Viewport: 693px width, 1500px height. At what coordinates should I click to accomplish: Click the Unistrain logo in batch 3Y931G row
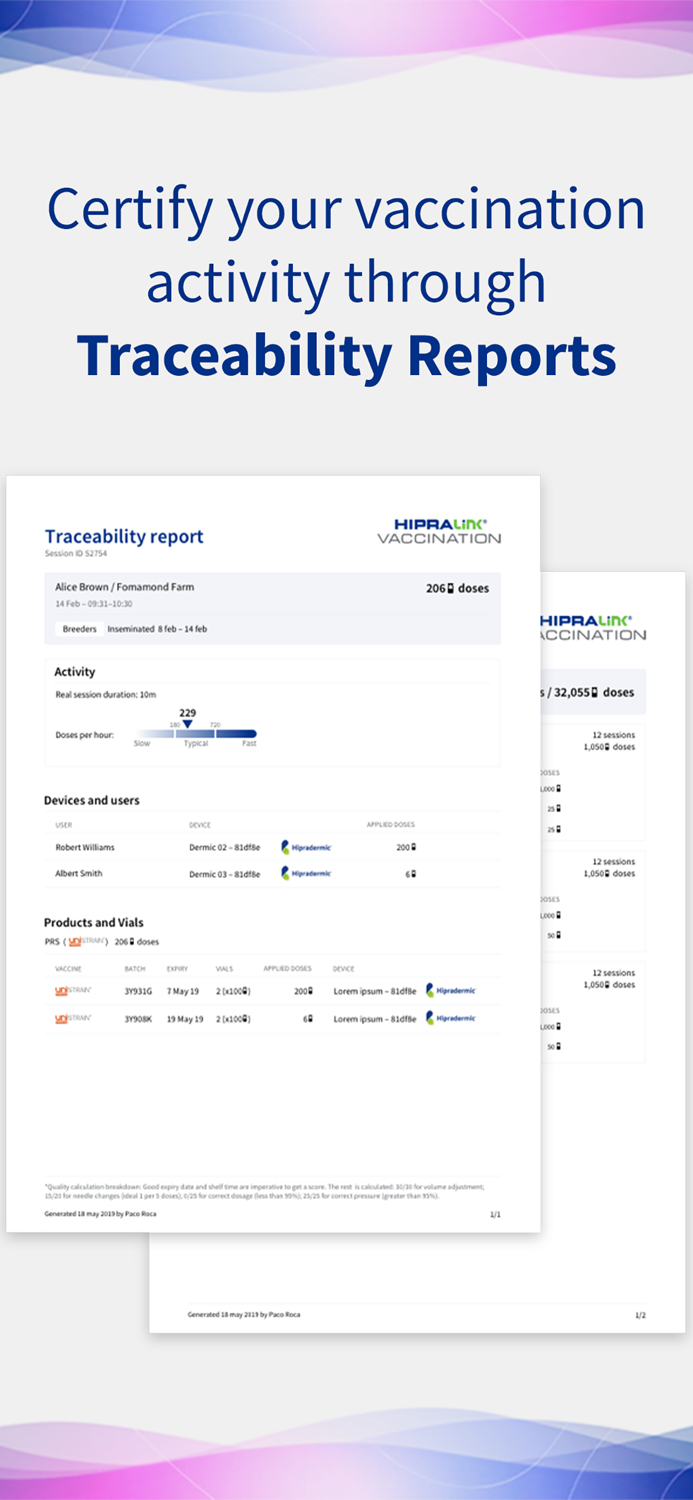tap(73, 991)
